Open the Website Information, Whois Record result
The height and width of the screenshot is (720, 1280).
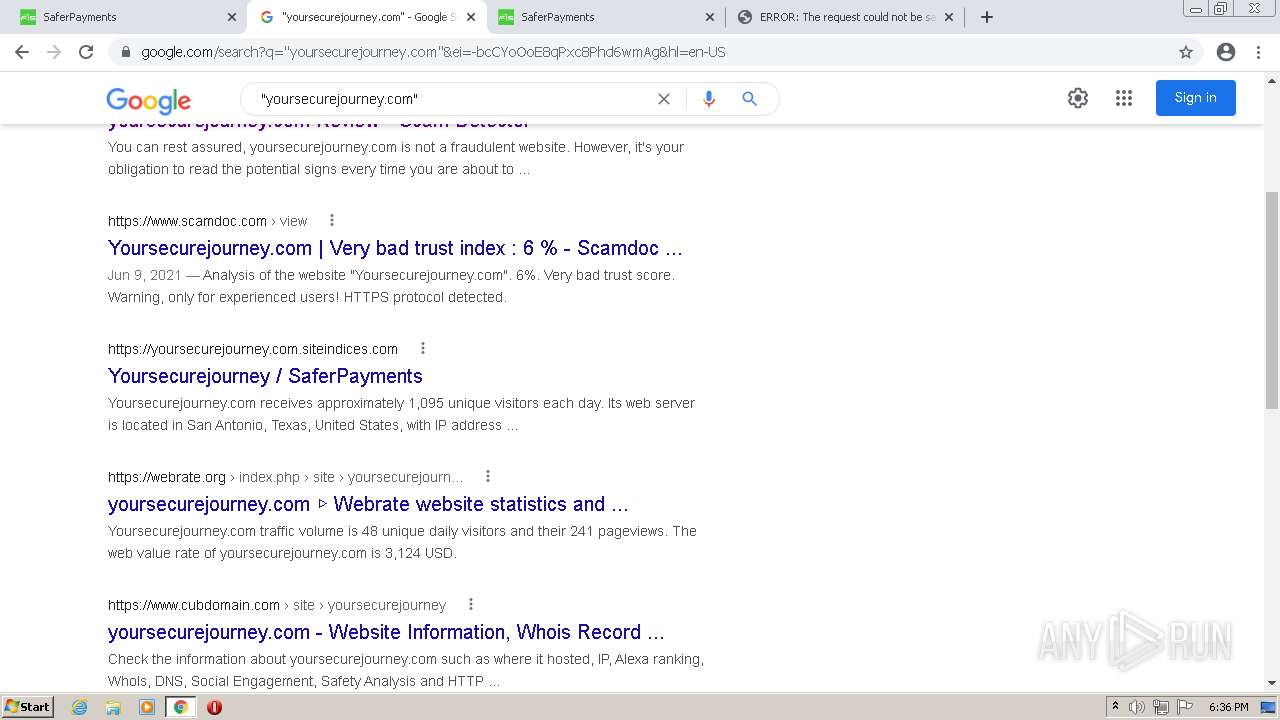pyautogui.click(x=386, y=632)
